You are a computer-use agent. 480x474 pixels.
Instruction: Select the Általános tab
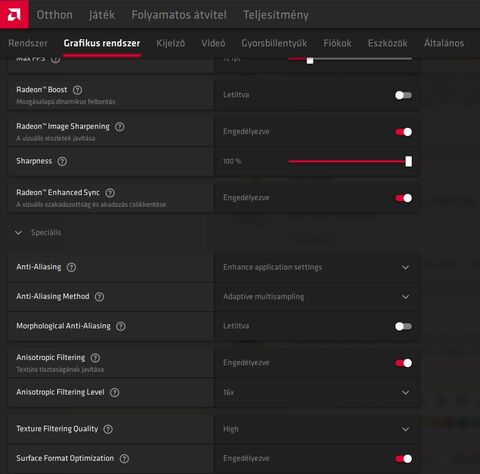coord(444,43)
